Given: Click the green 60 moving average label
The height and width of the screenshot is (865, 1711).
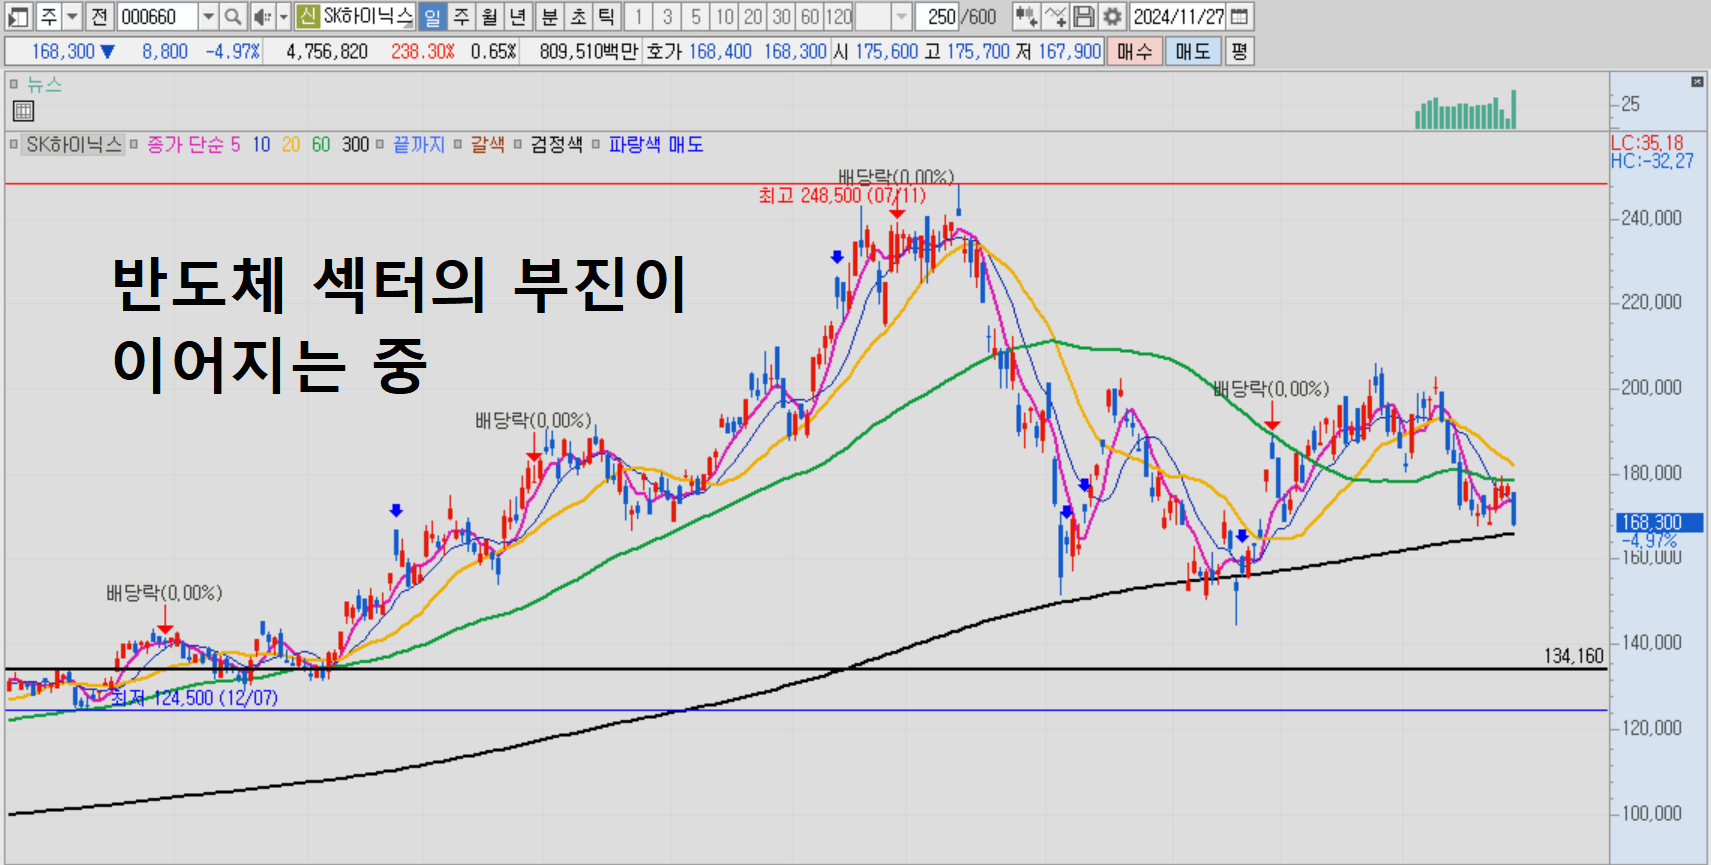Looking at the screenshot, I should [x=321, y=144].
